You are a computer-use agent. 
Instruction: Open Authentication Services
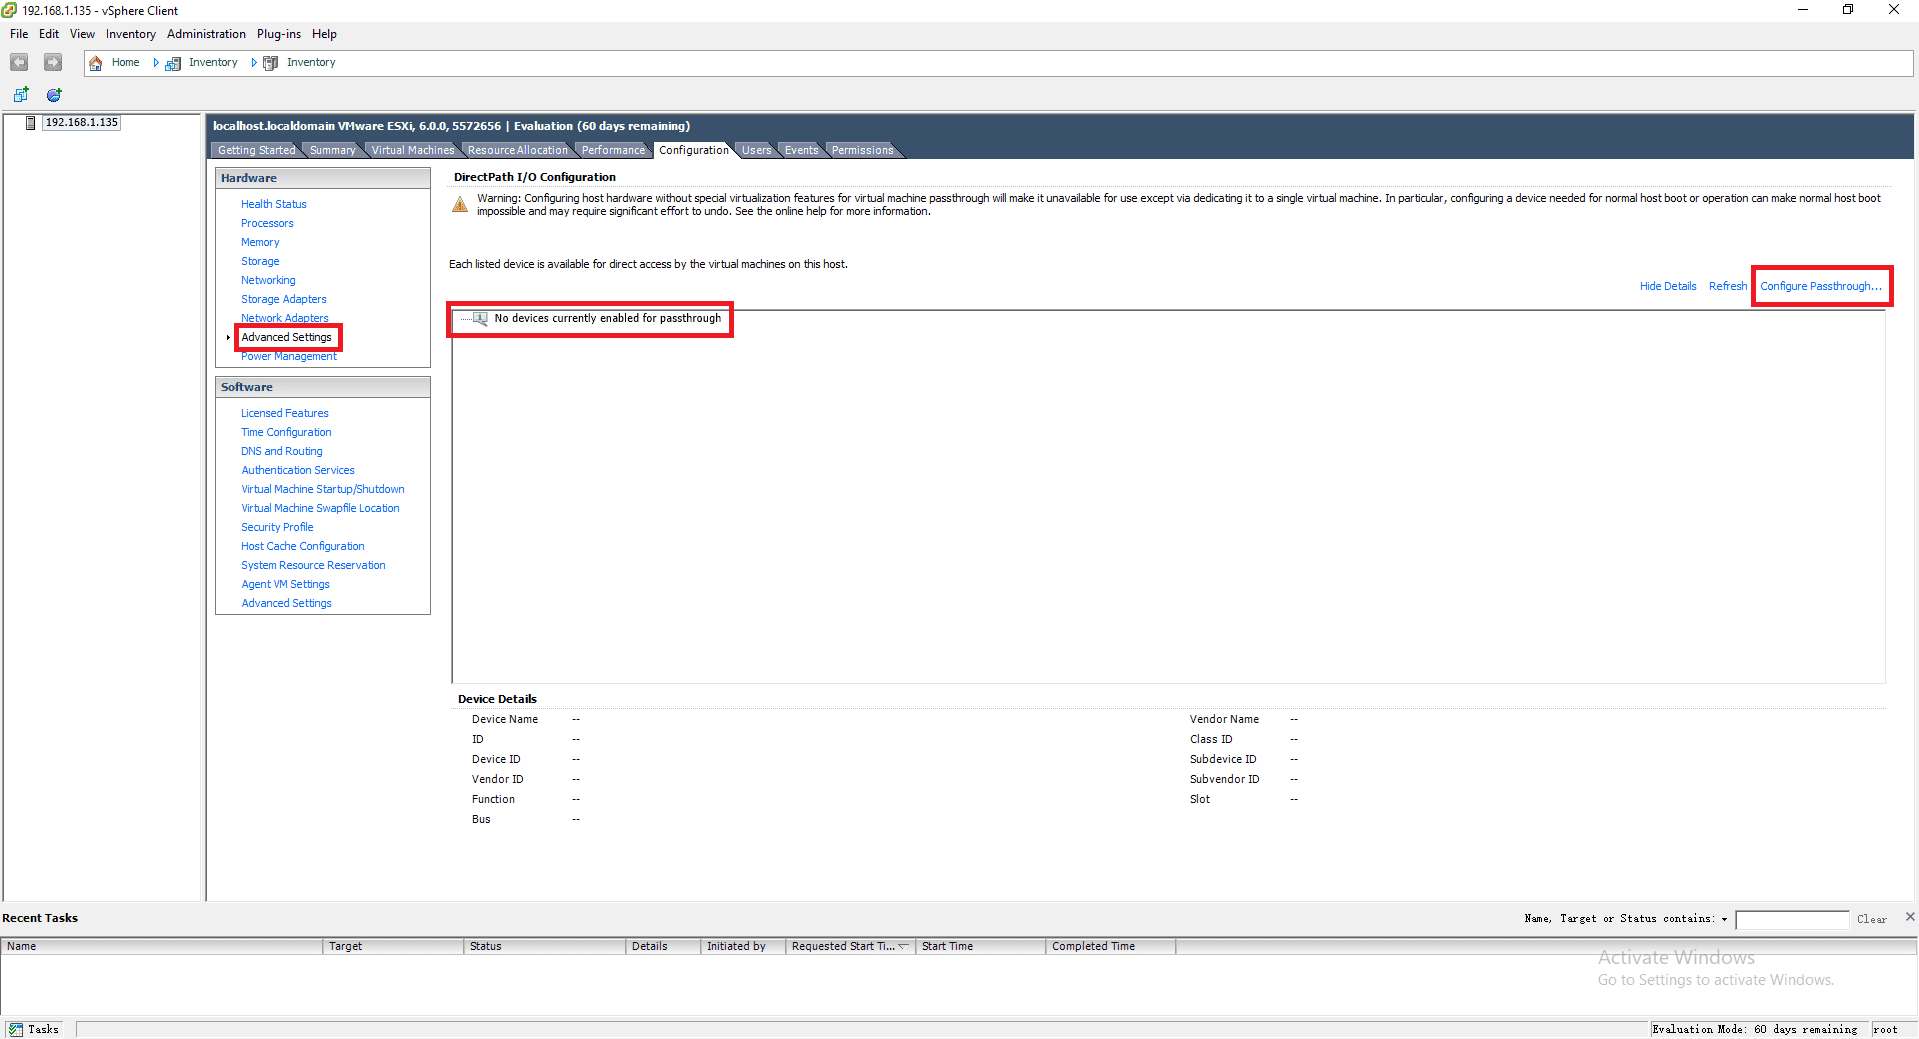[298, 470]
